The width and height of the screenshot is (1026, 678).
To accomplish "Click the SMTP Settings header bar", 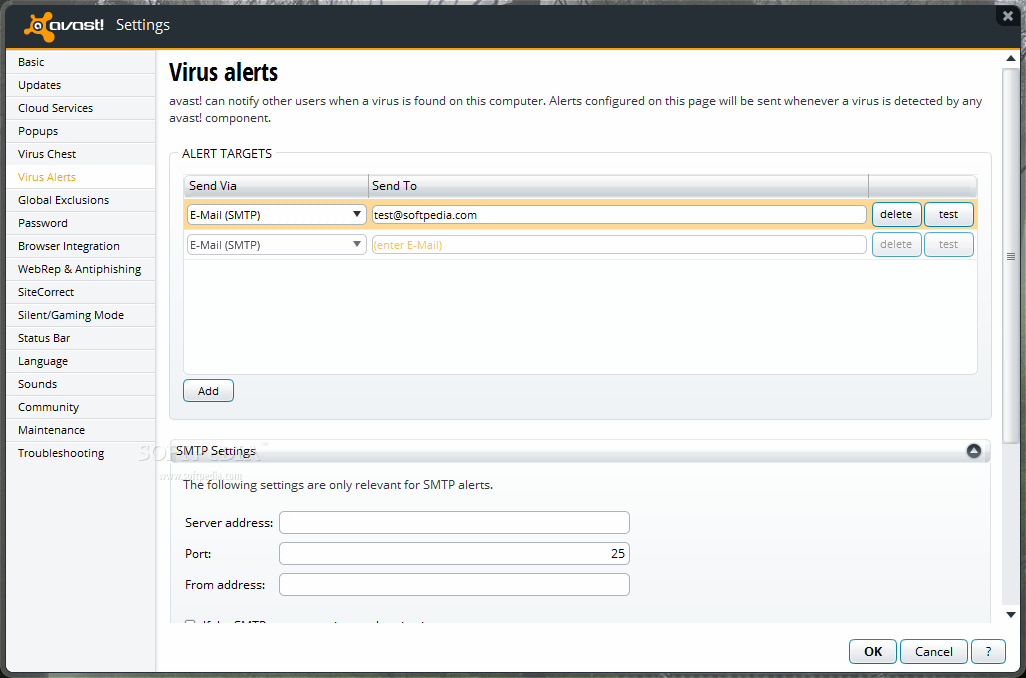I will click(x=580, y=451).
